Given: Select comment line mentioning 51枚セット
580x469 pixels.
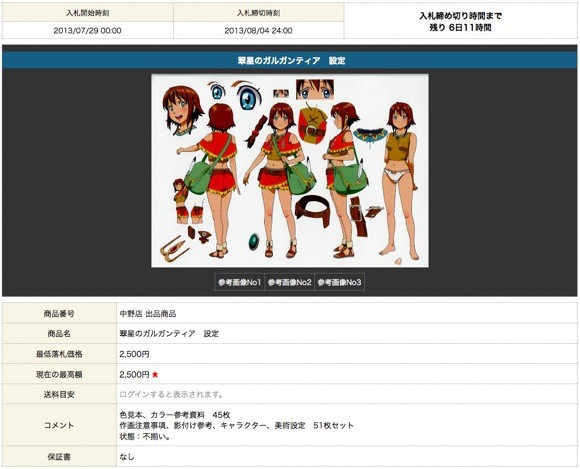Looking at the screenshot, I should point(236,425).
